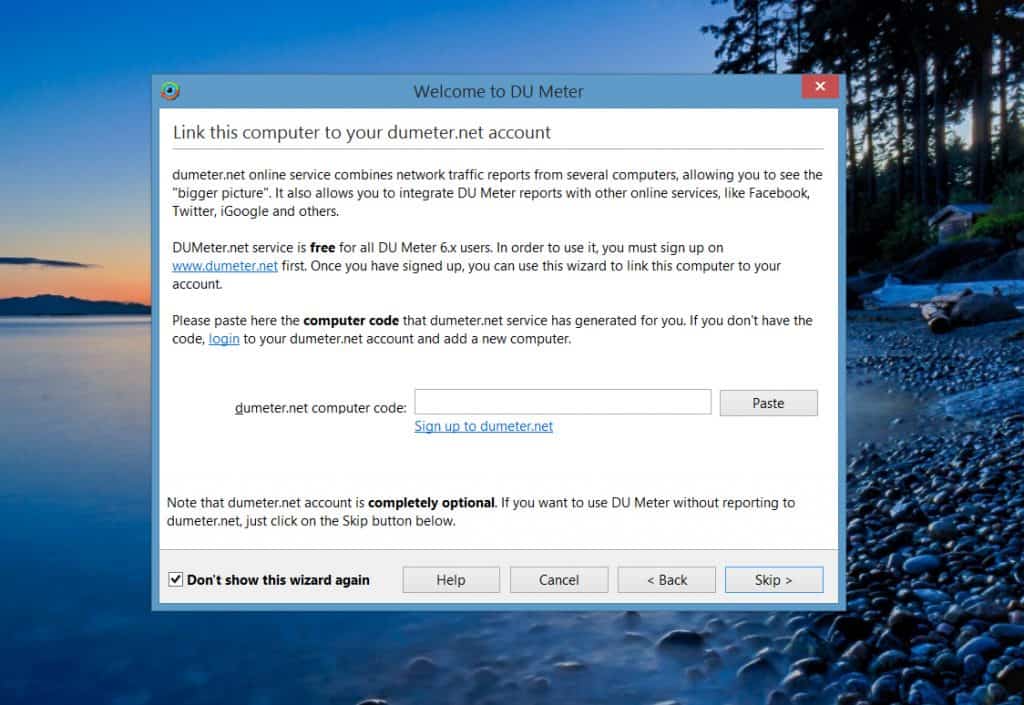Image resolution: width=1024 pixels, height=705 pixels.
Task: Focus the dumeter.net computer code field
Action: [x=563, y=401]
